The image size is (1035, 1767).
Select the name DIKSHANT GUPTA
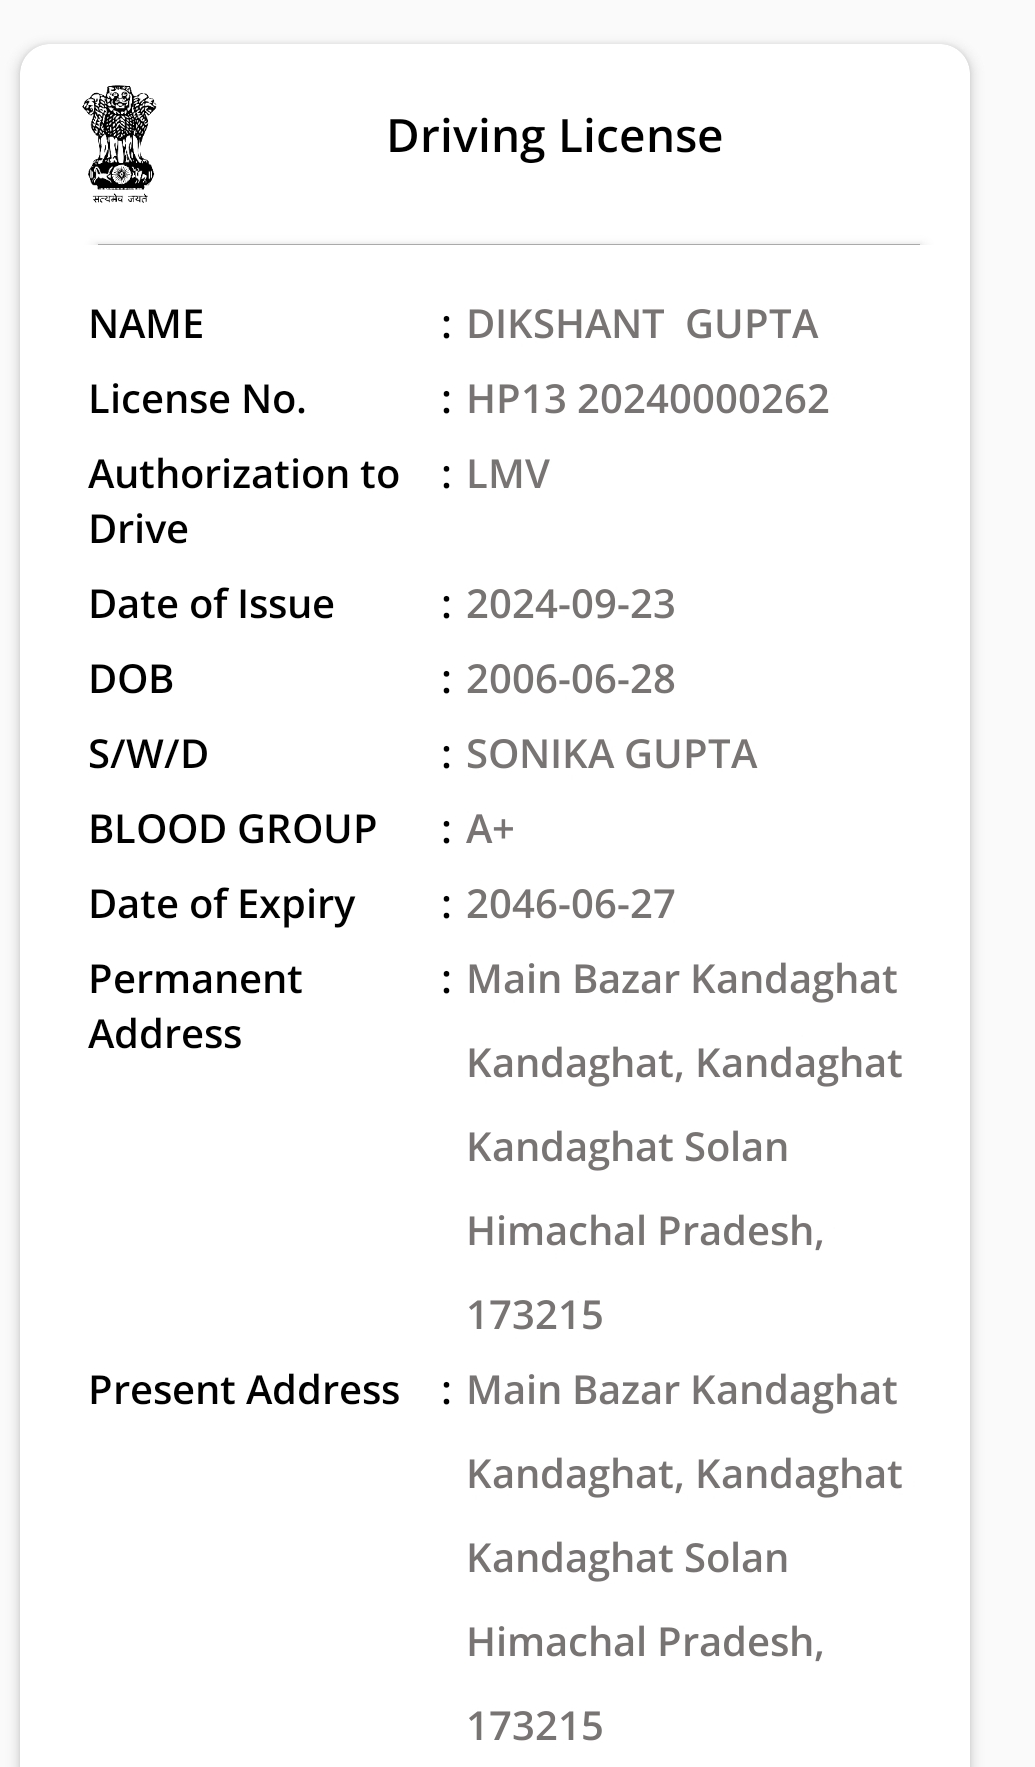pyautogui.click(x=642, y=324)
